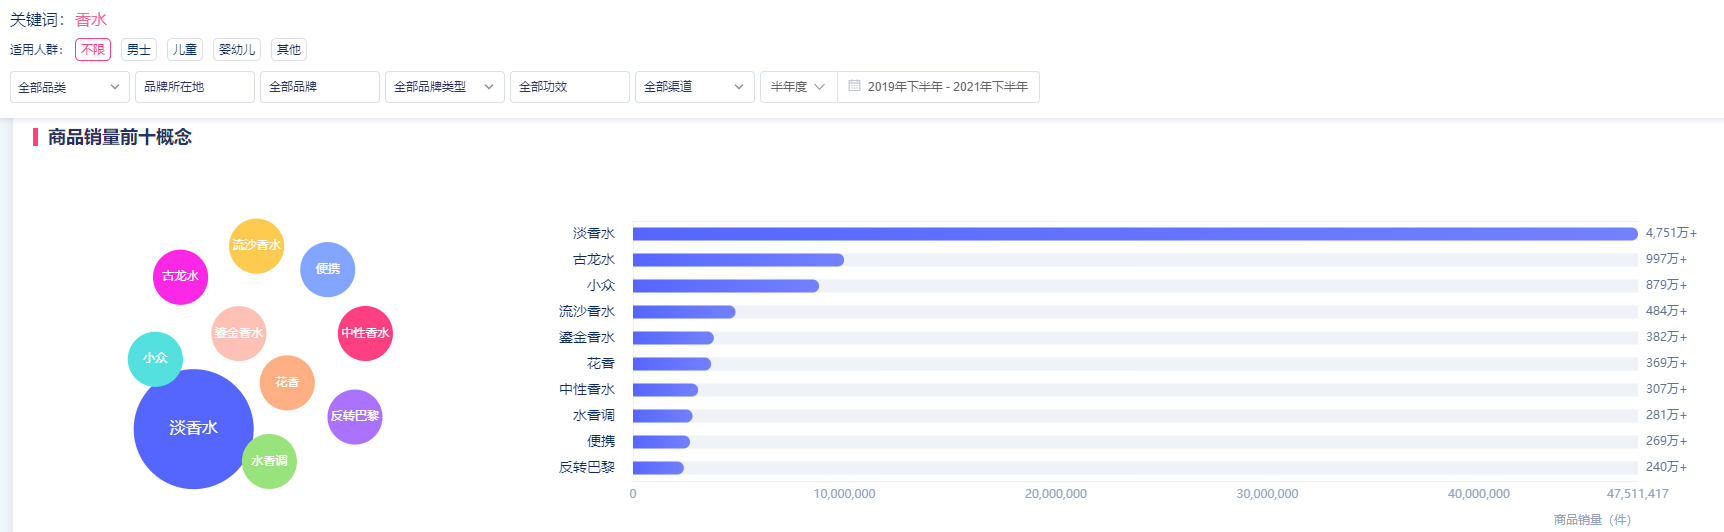Click the 淡香水 bar in chart

[1134, 234]
